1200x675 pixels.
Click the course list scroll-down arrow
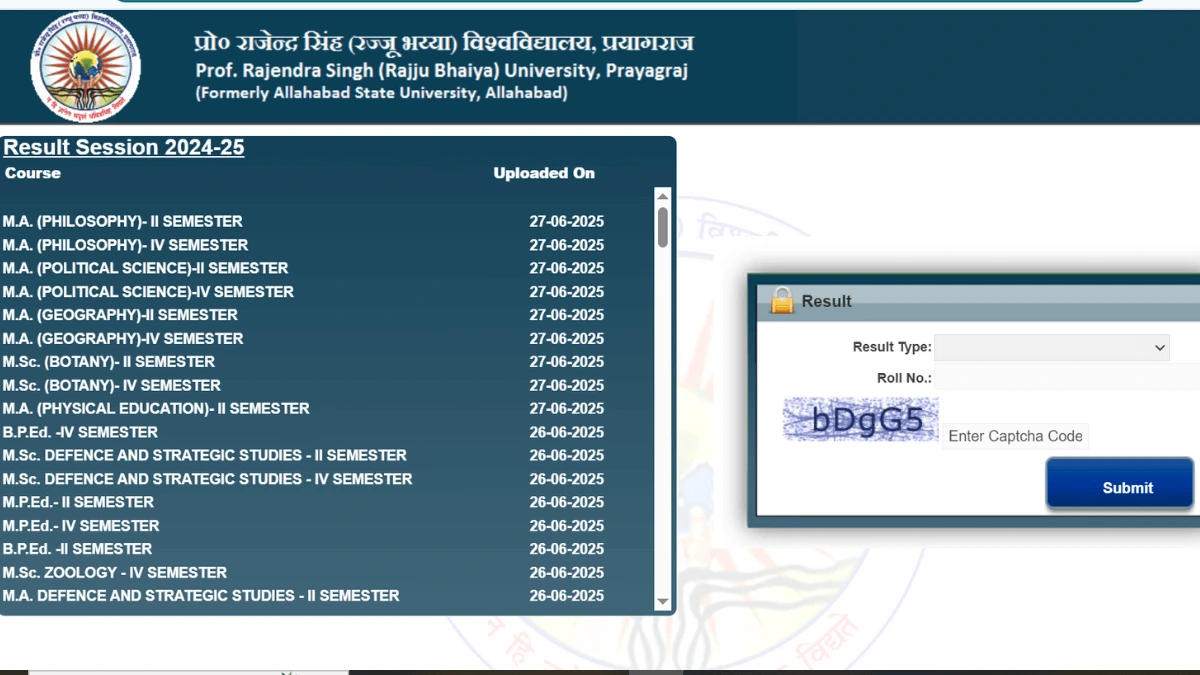tap(662, 602)
